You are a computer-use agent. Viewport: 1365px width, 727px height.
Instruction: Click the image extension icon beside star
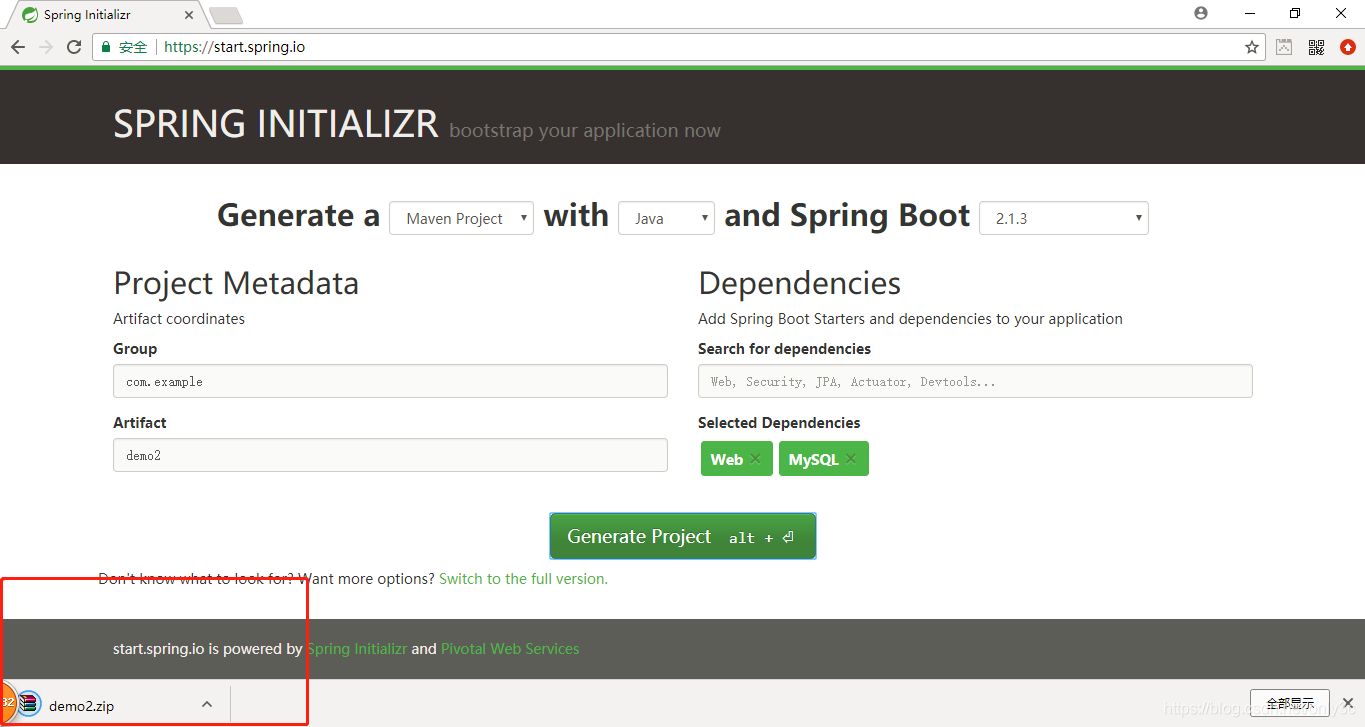coord(1284,47)
